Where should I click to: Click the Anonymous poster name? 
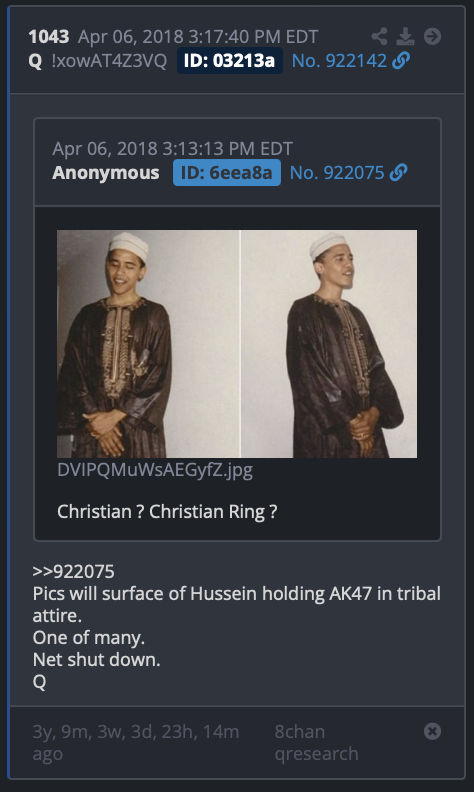[106, 173]
